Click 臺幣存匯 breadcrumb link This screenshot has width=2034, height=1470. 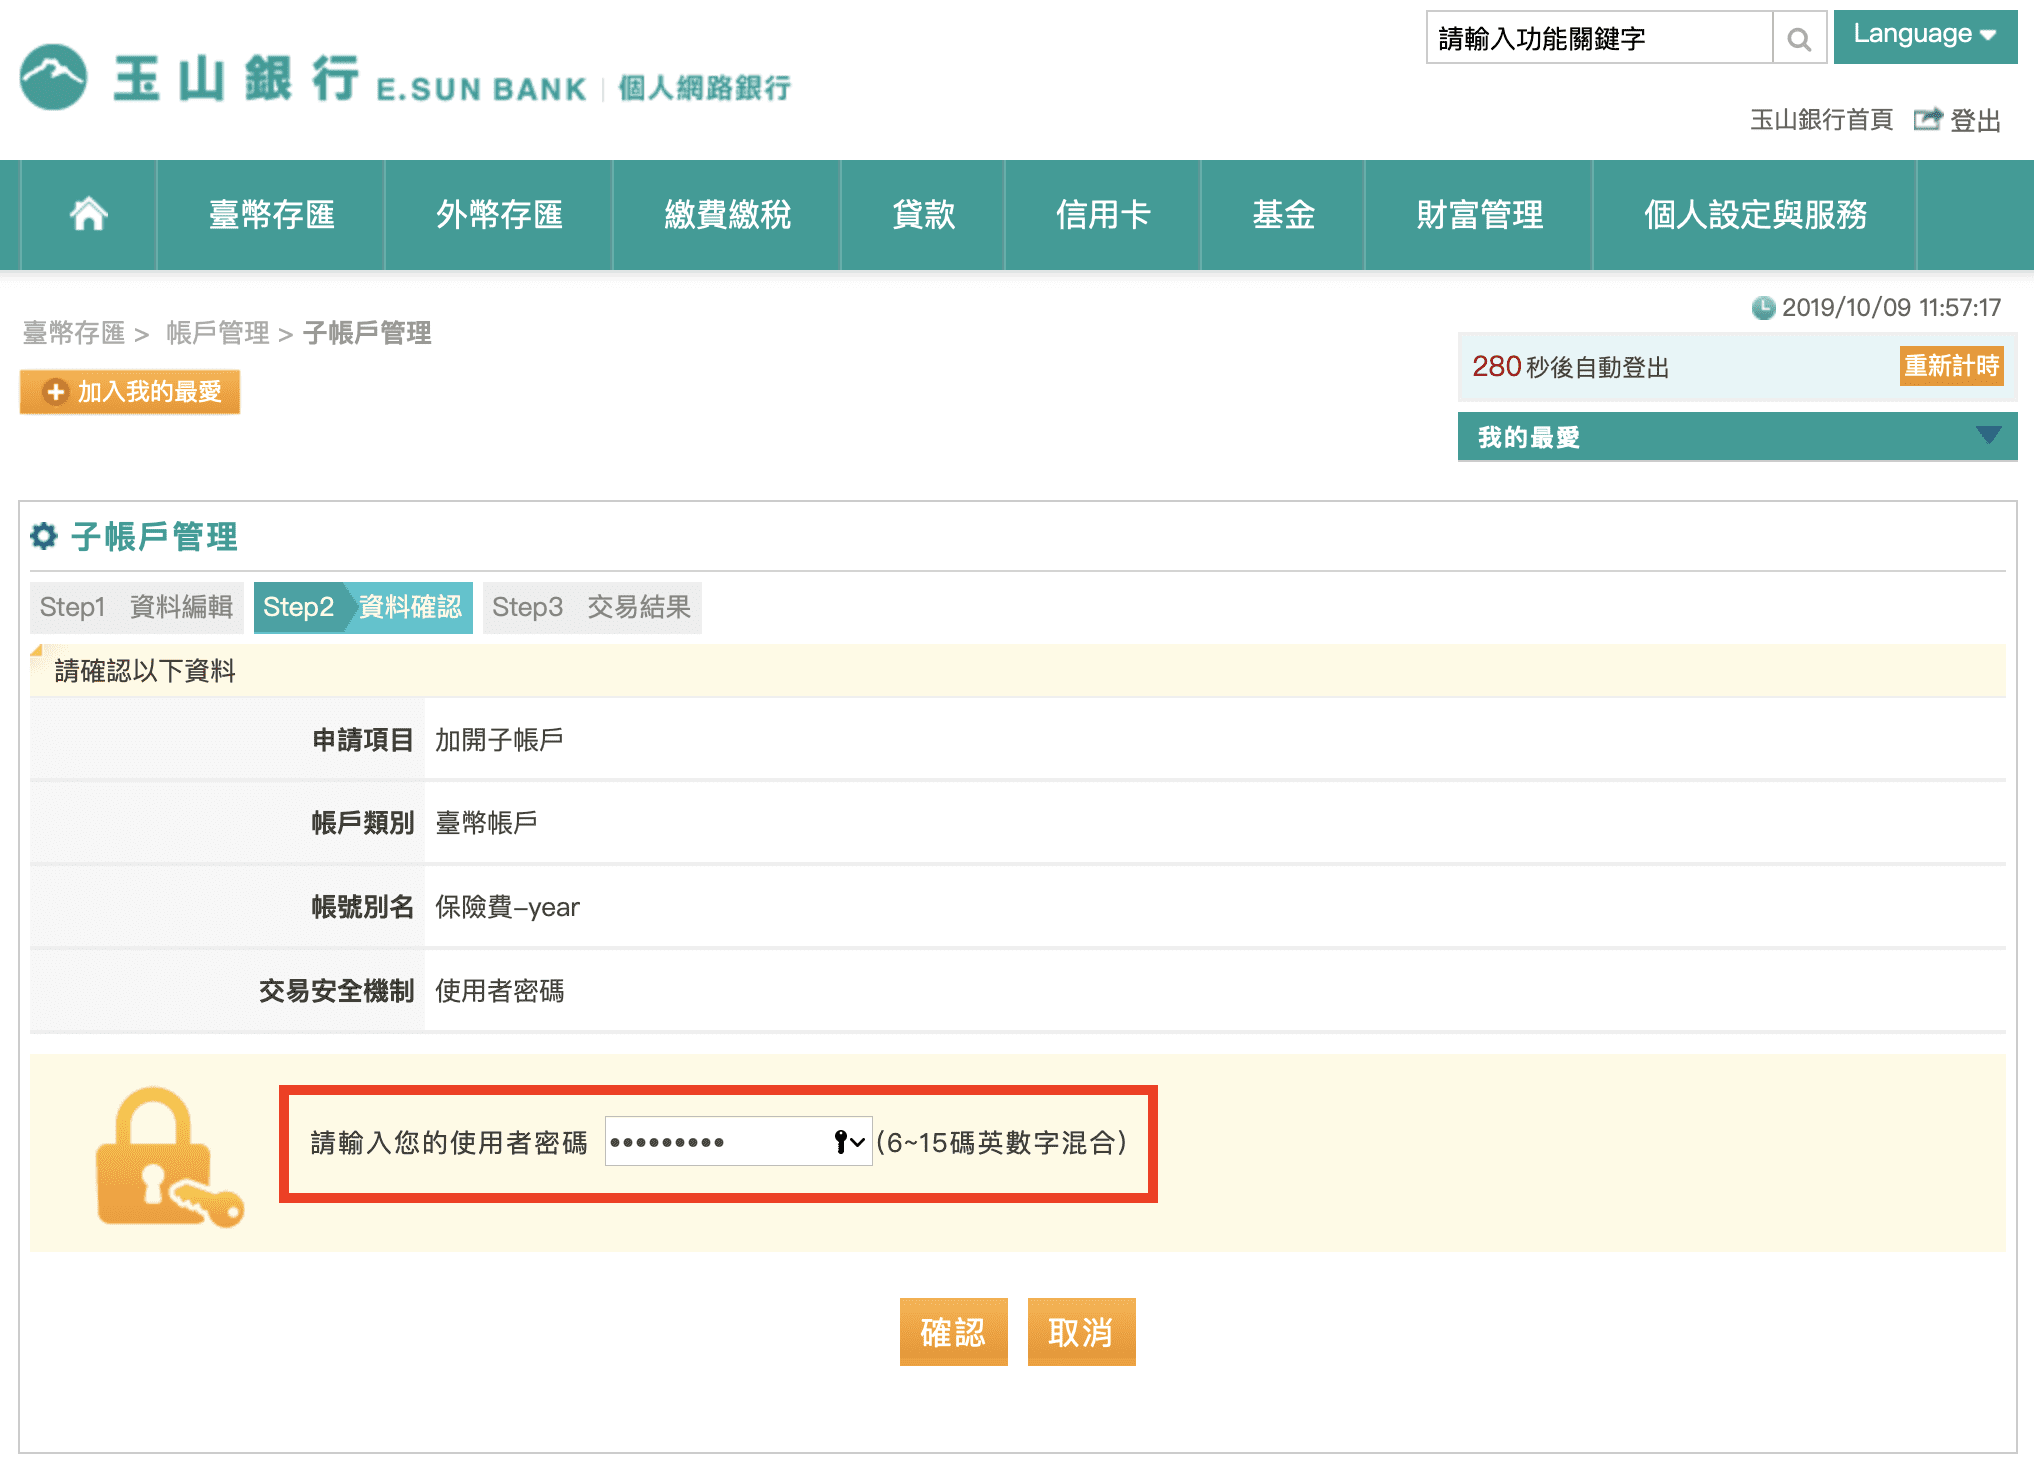coord(74,333)
